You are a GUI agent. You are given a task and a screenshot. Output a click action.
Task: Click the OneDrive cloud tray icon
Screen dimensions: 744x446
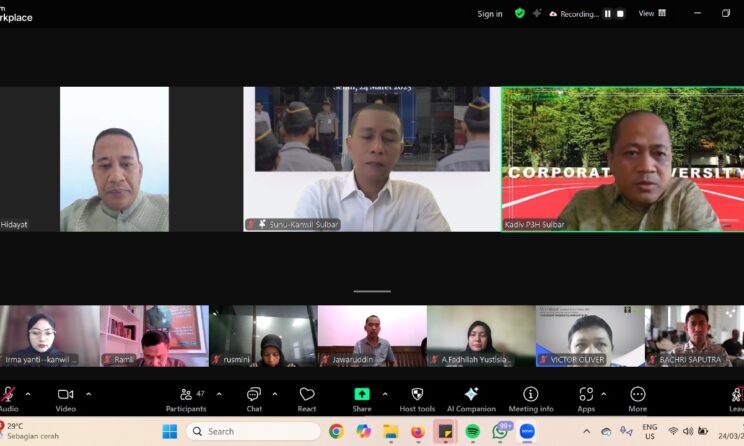(x=606, y=431)
